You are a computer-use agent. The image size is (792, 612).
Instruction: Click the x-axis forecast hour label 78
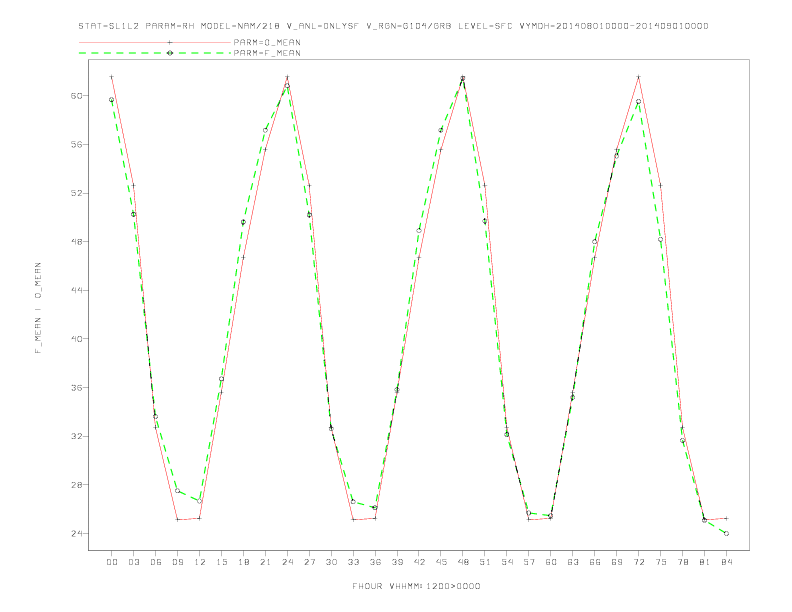click(682, 562)
